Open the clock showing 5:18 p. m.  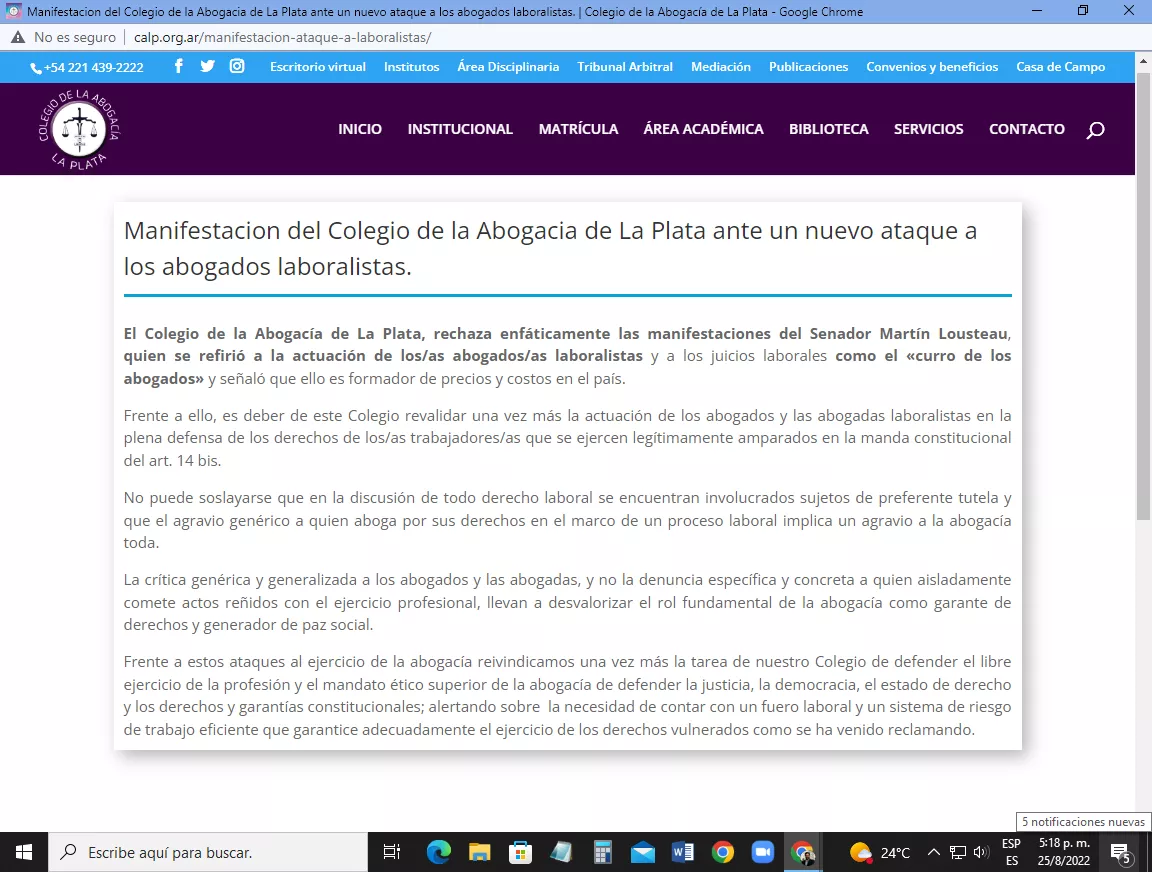click(x=1064, y=852)
